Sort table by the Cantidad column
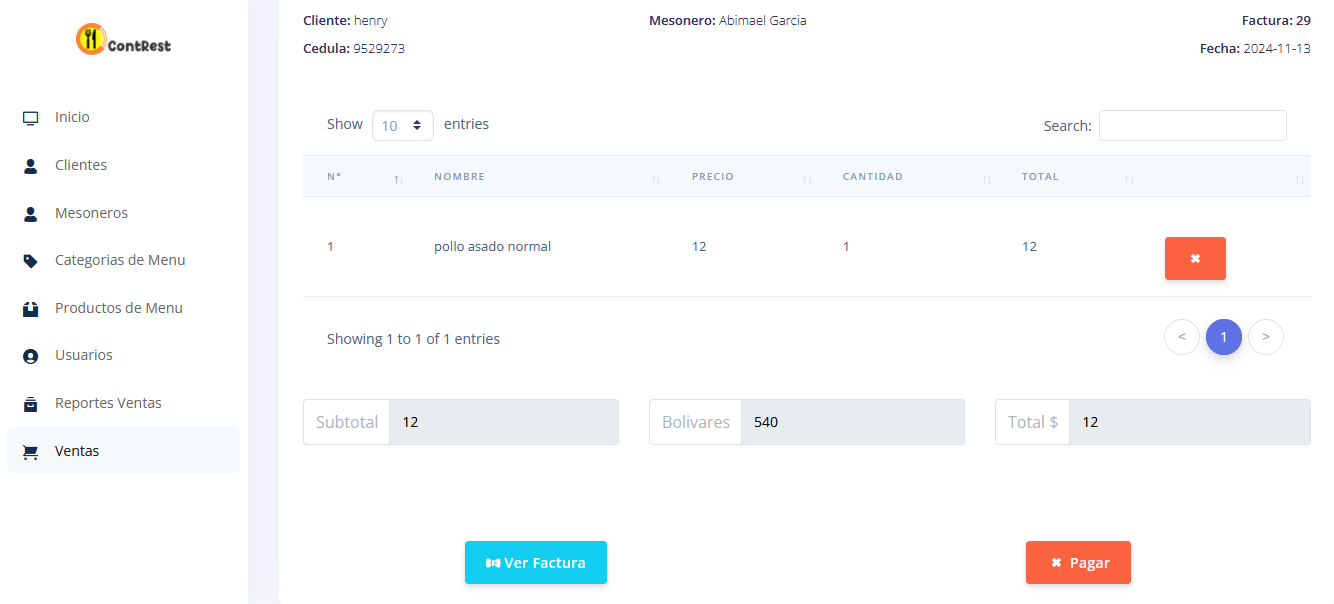Screen dimensions: 1334x604 (x=917, y=177)
